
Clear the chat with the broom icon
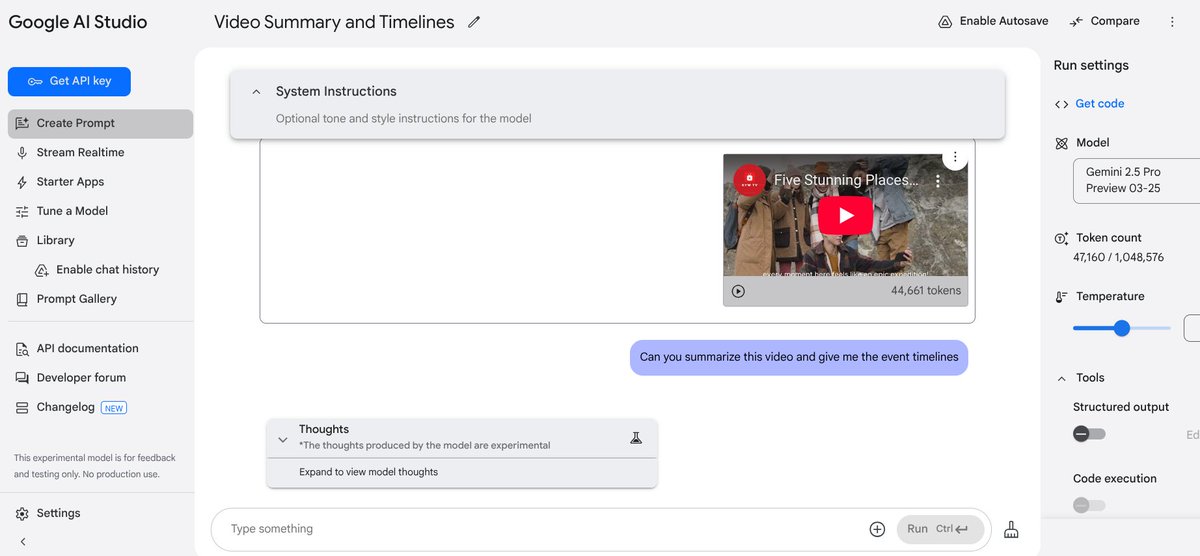pyautogui.click(x=1011, y=529)
